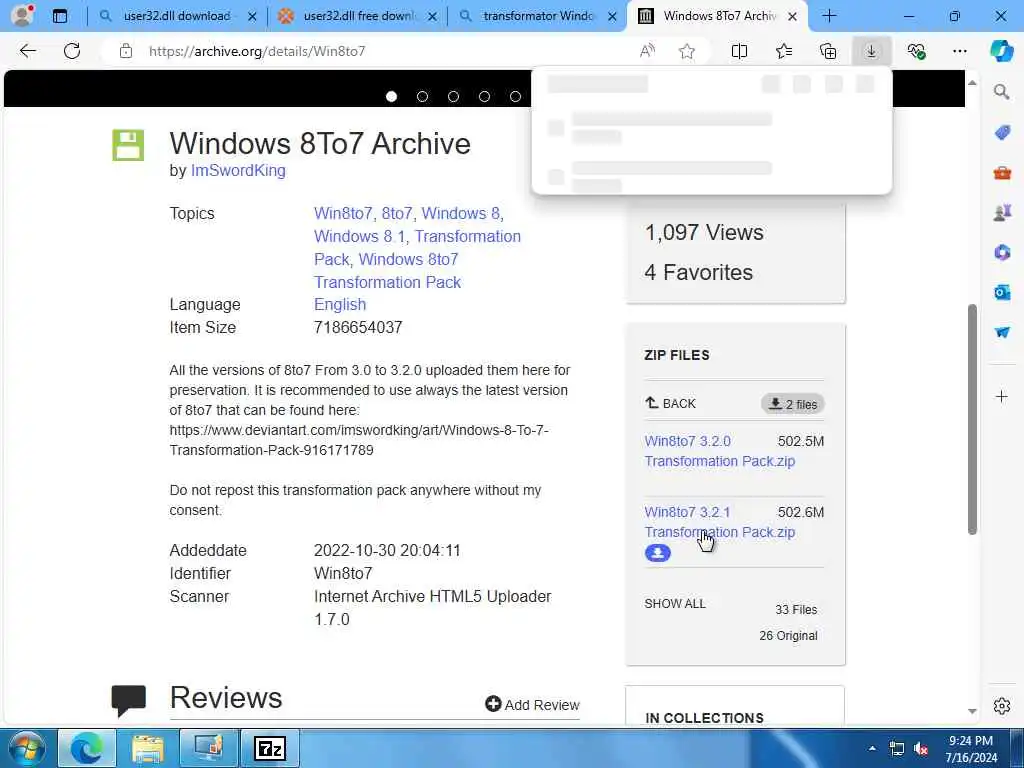This screenshot has height=768, width=1024.
Task: Click blue download icon under Win8to7 3.2.1
Action: [658, 553]
